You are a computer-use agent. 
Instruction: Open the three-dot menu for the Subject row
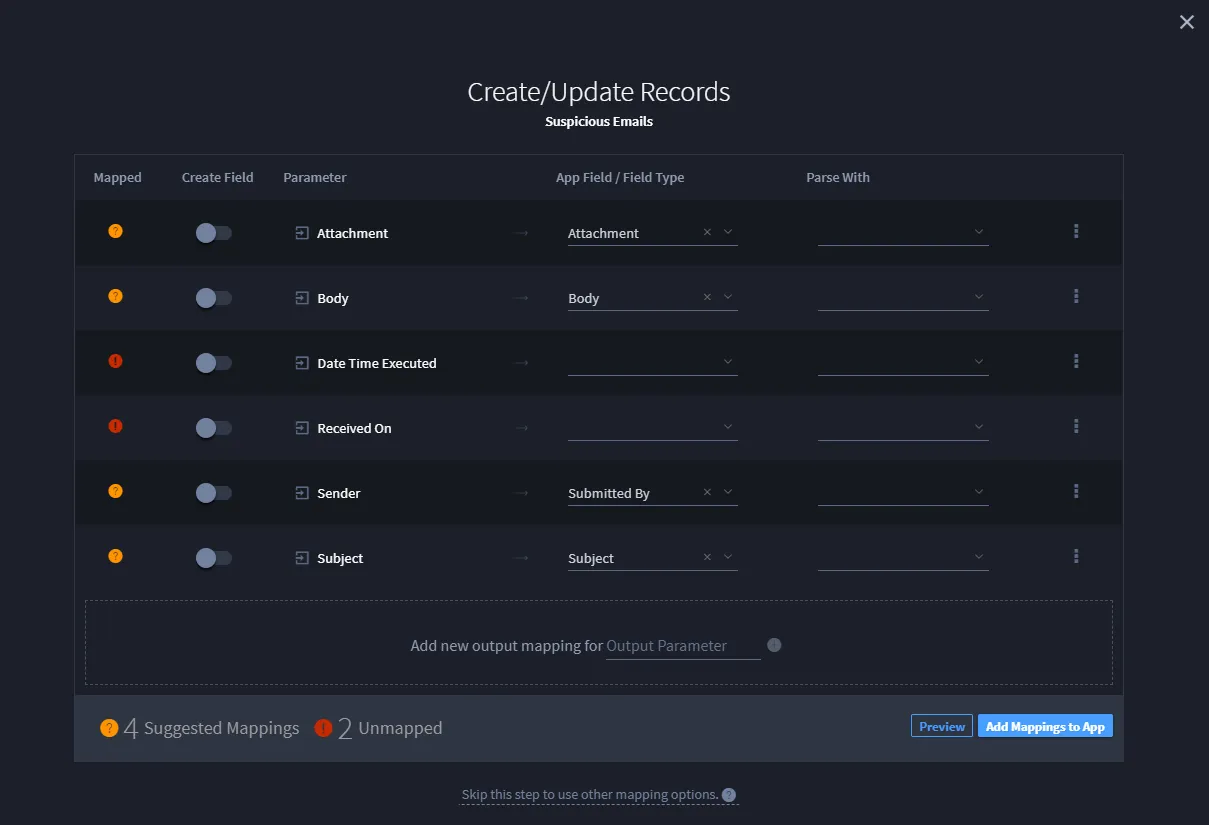[1076, 556]
